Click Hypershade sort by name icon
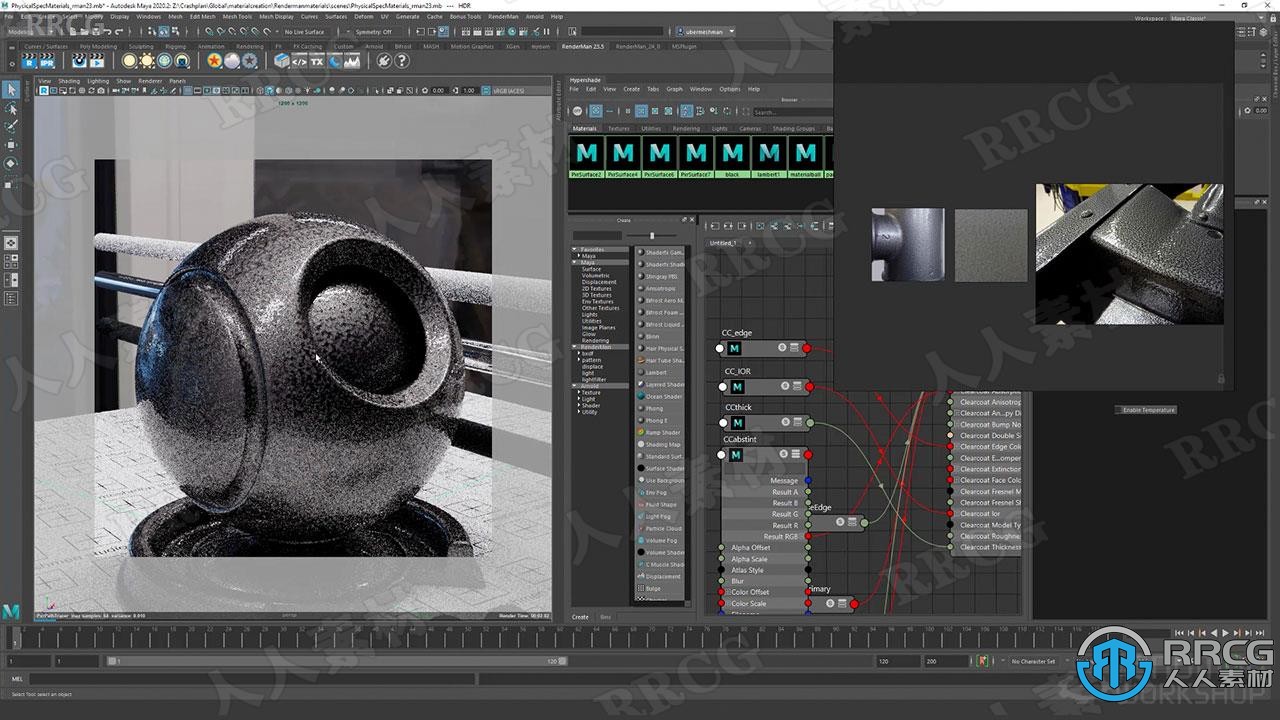 pyautogui.click(x=686, y=111)
